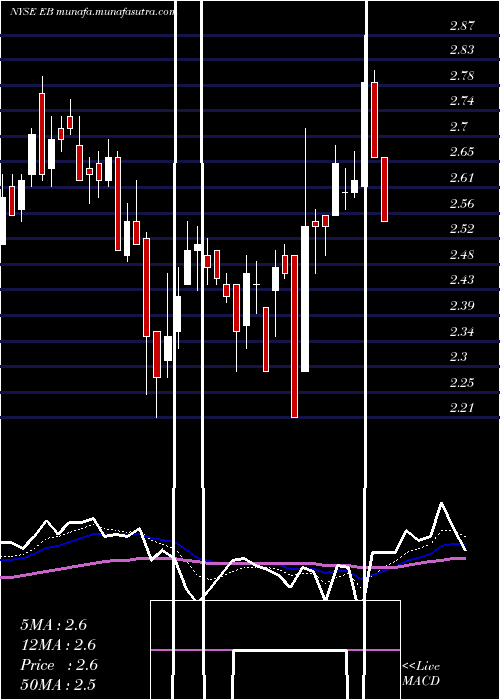Select the 2.39 price axis label
This screenshot has height=700, width=500.
[462, 305]
